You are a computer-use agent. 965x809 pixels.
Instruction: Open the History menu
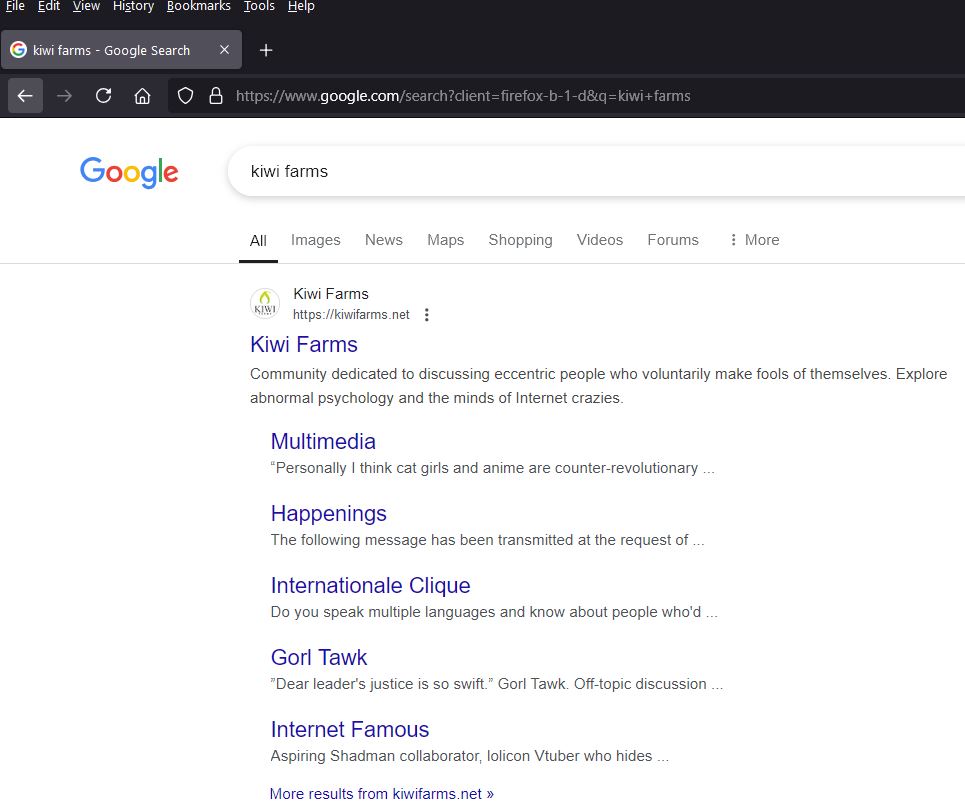click(x=134, y=6)
